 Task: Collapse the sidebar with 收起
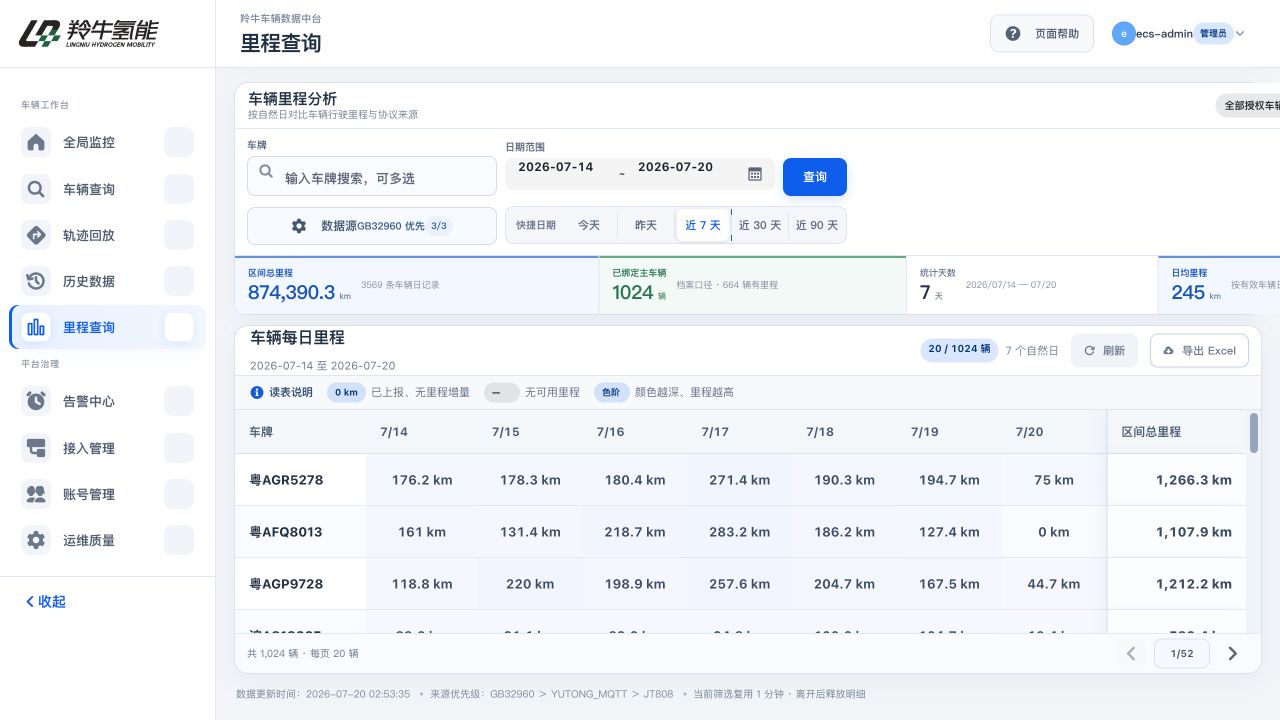coord(46,601)
